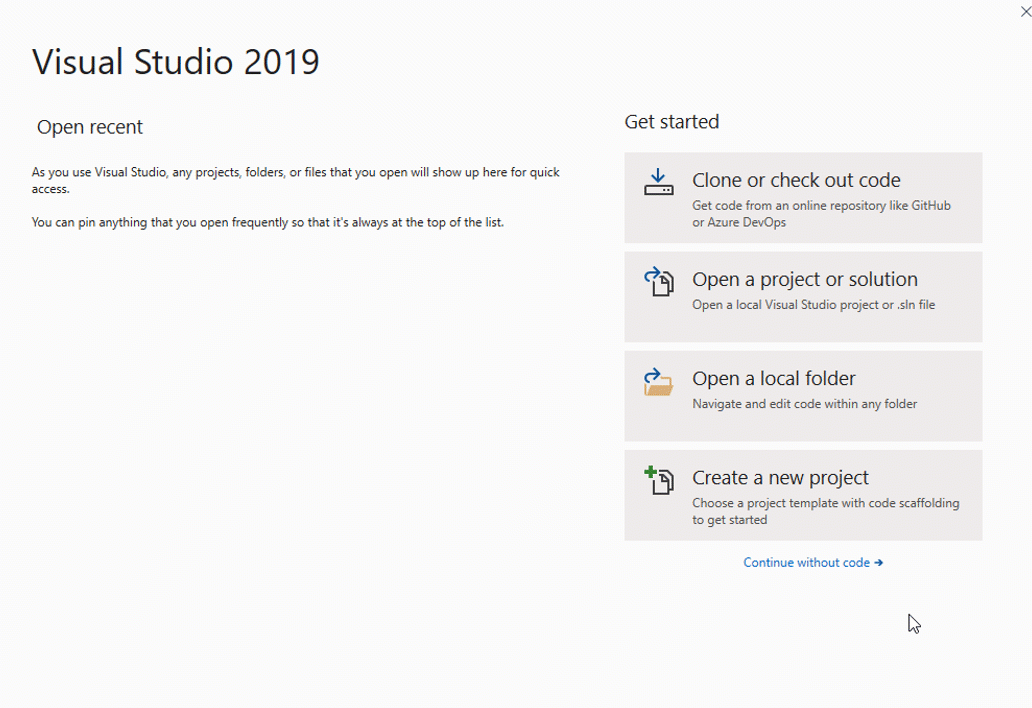
Task: Click the 'As you use Visual Studio' paragraph
Action: click(296, 180)
